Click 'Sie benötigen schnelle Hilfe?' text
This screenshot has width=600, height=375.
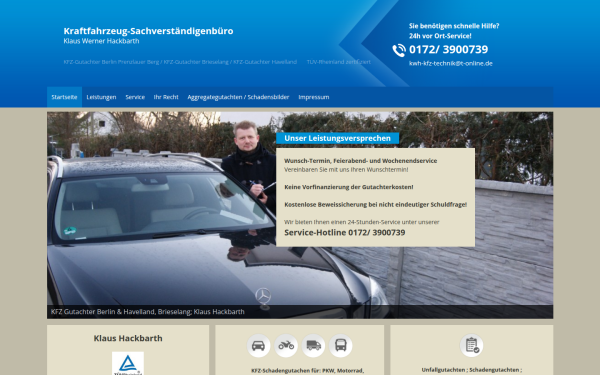[454, 26]
